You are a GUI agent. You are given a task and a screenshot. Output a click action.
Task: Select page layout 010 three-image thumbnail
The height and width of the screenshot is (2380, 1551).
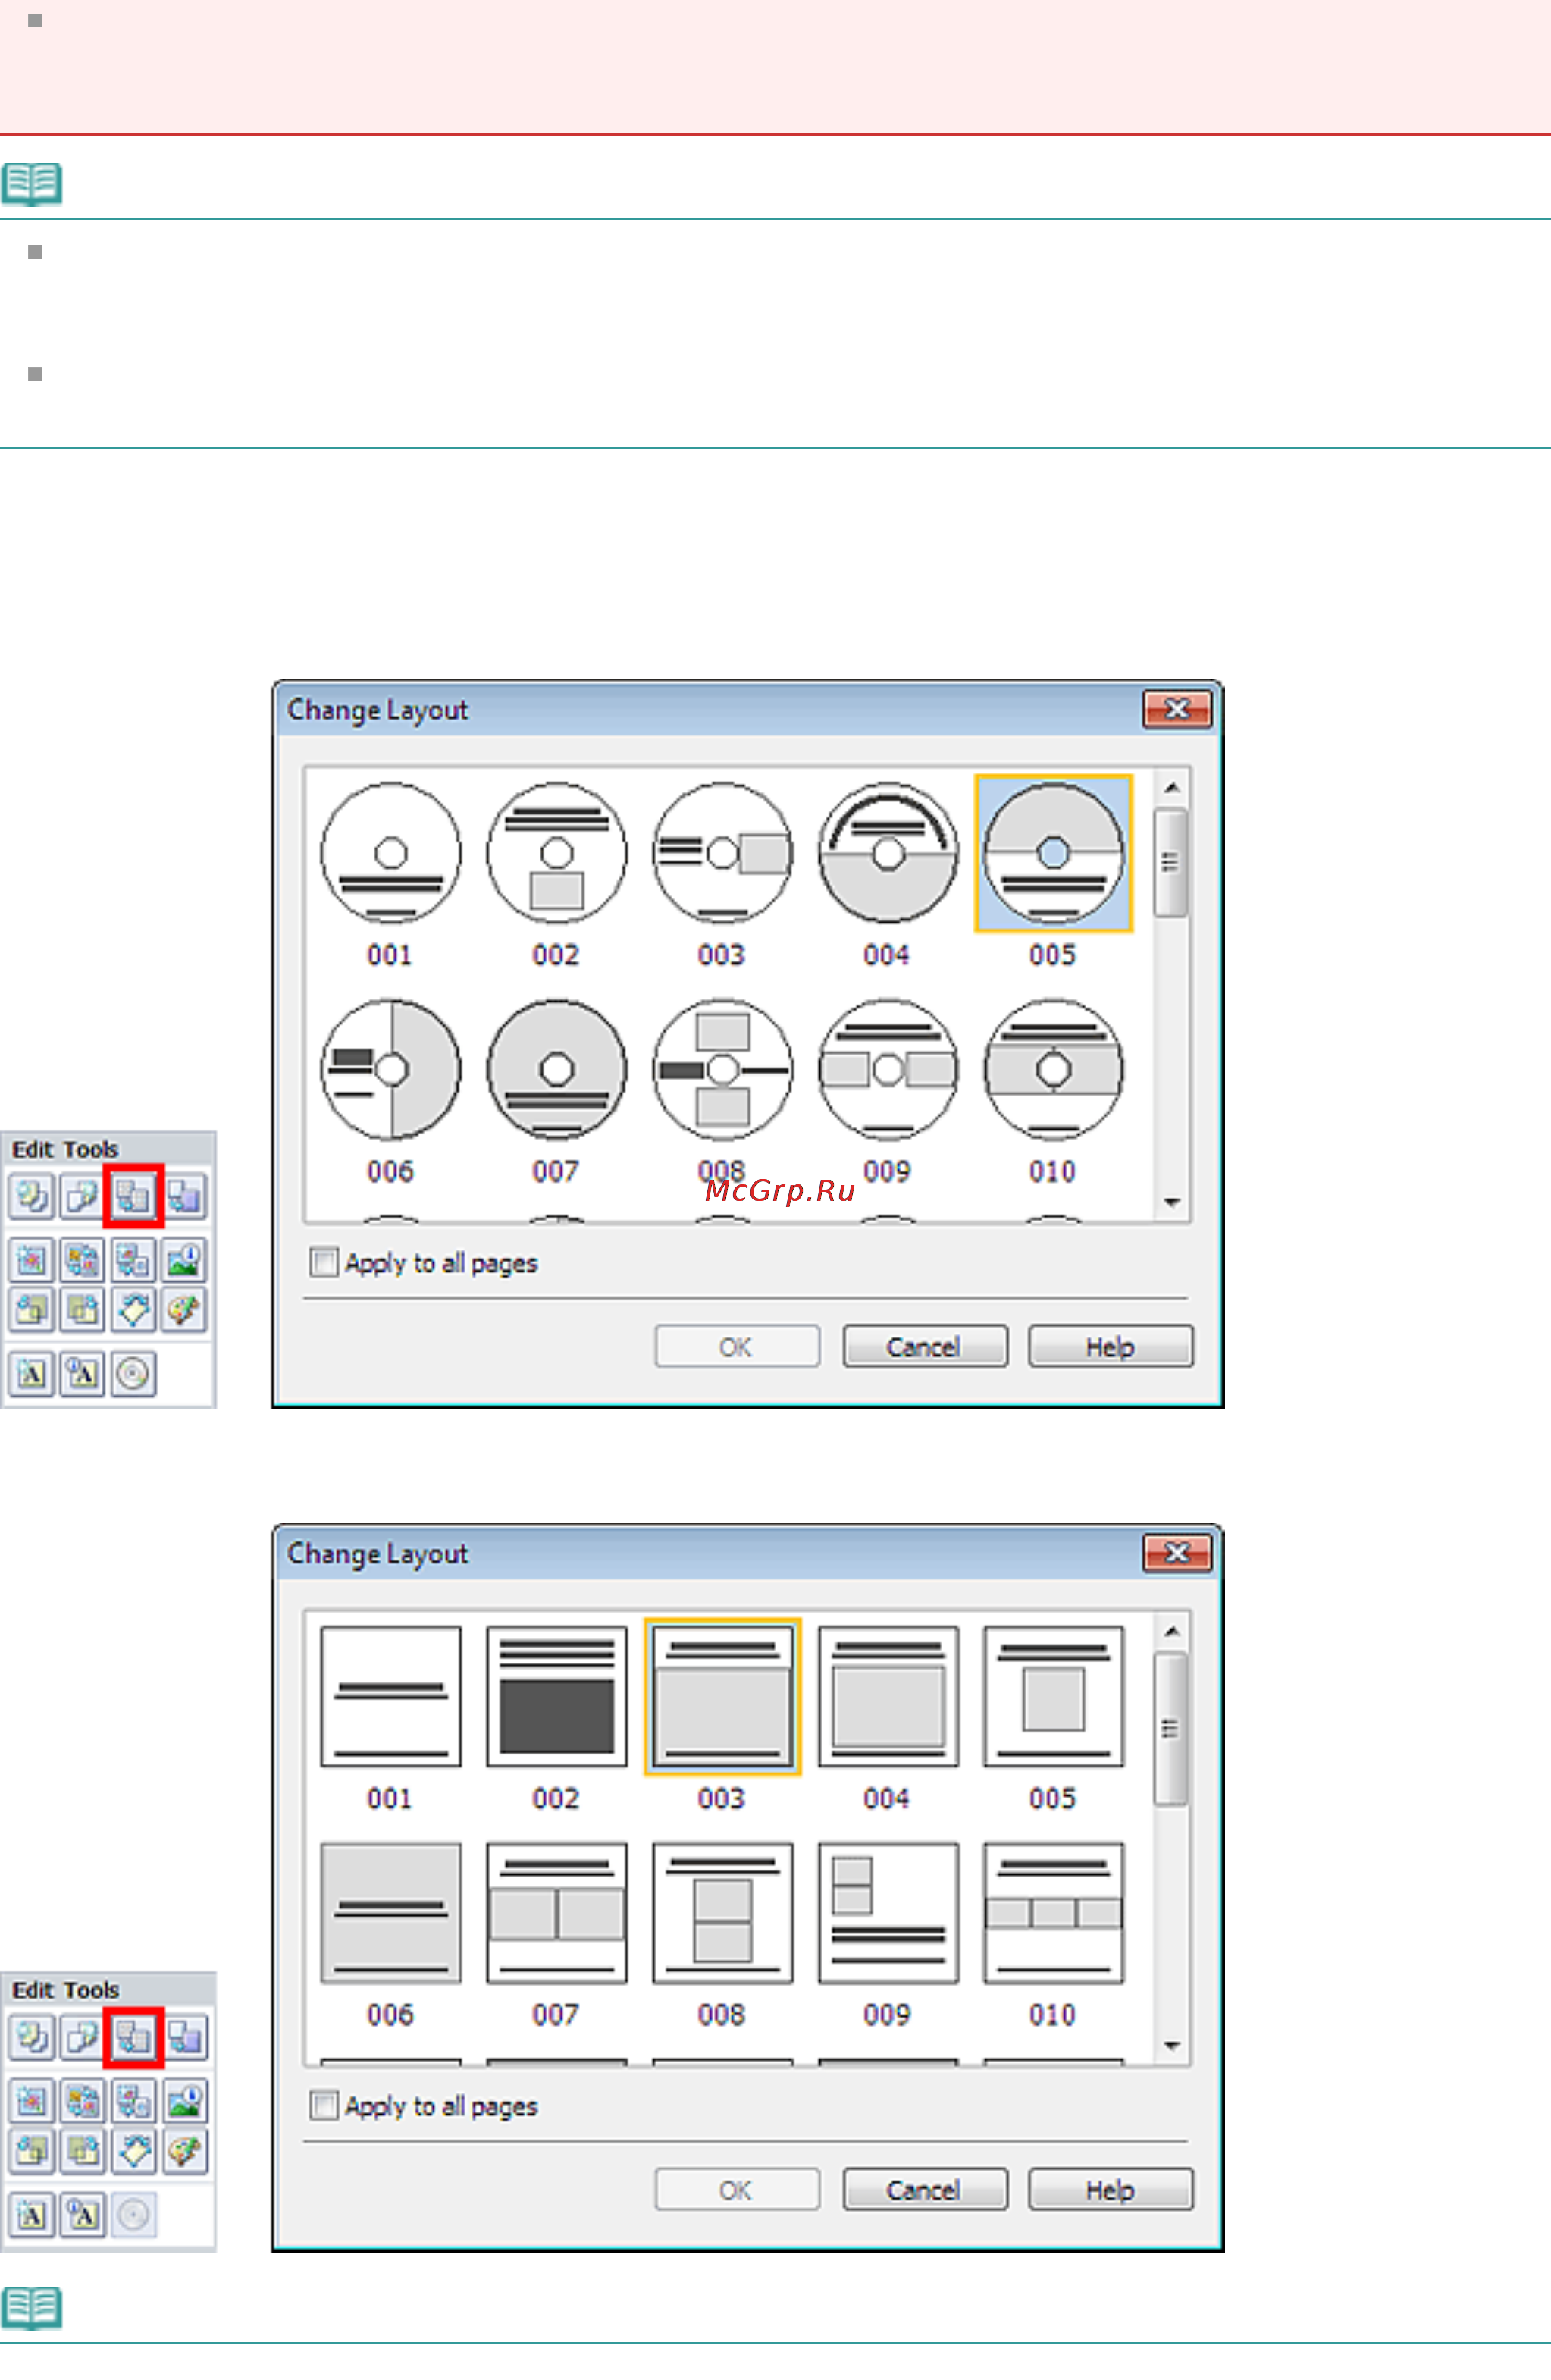pyautogui.click(x=1054, y=1913)
